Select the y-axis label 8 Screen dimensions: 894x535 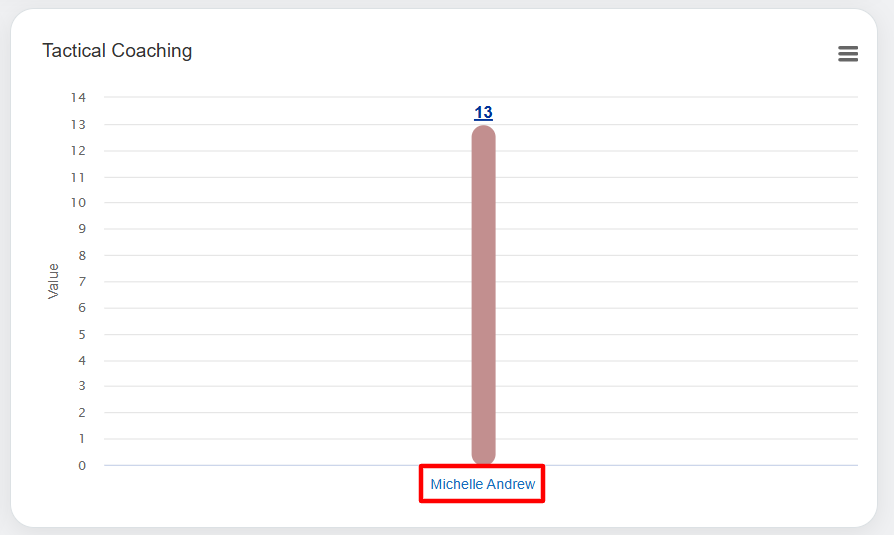(82, 256)
